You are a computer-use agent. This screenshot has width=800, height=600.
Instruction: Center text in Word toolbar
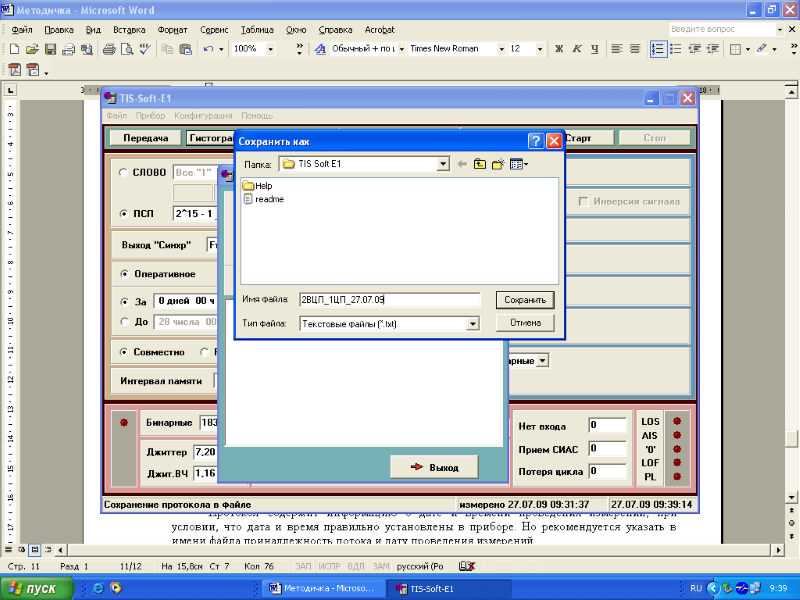(x=635, y=49)
